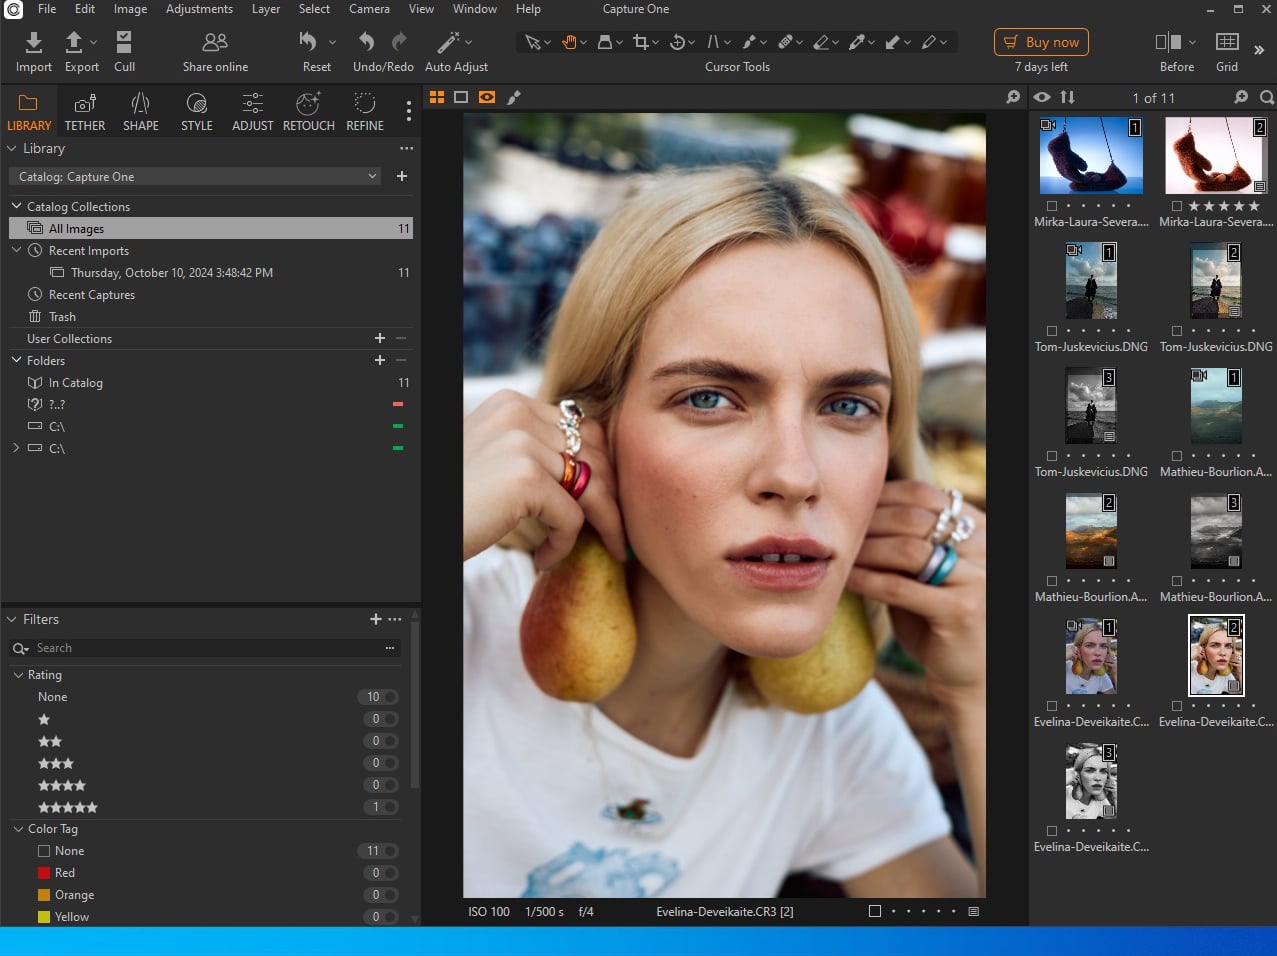Click the viewer zoom magnifier icon
1277x956 pixels.
coord(1013,97)
